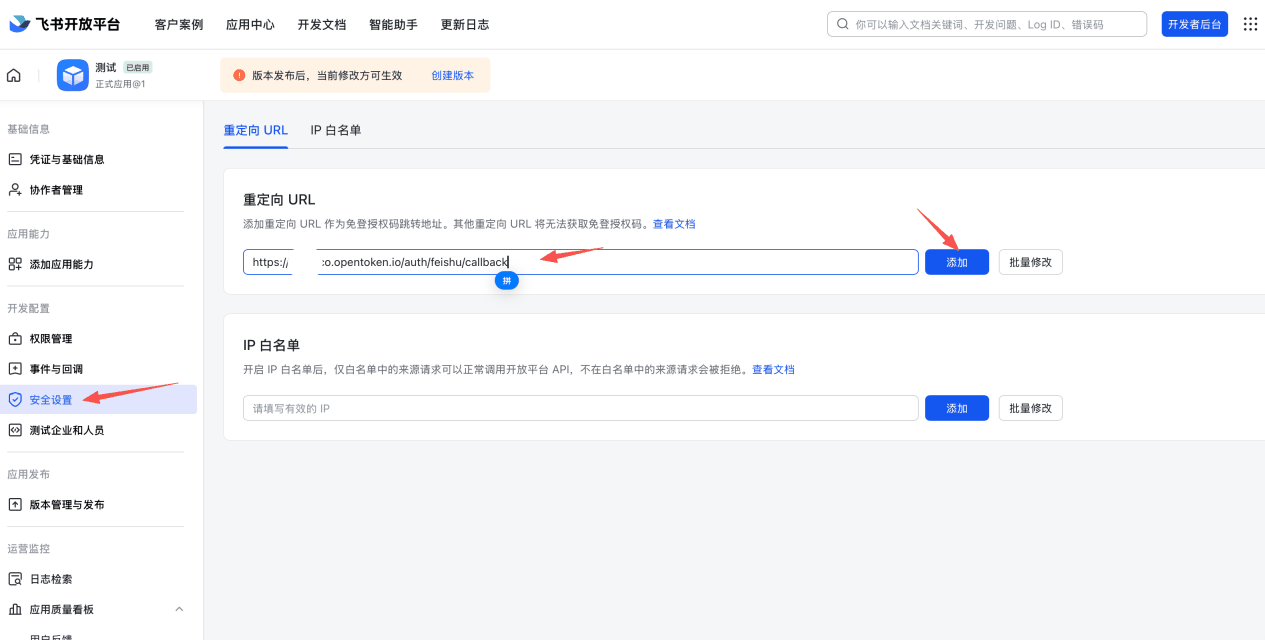1265x640 pixels.
Task: Open 智能助手 in the top navigation
Action: tap(393, 24)
